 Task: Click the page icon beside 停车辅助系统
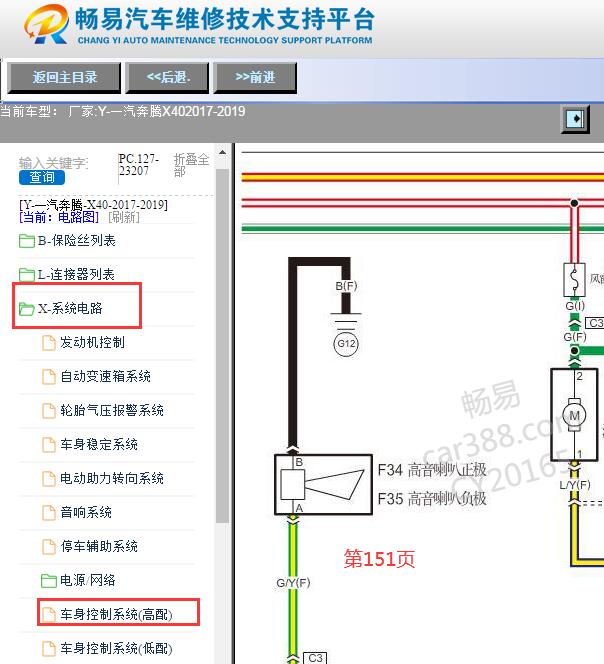point(49,546)
